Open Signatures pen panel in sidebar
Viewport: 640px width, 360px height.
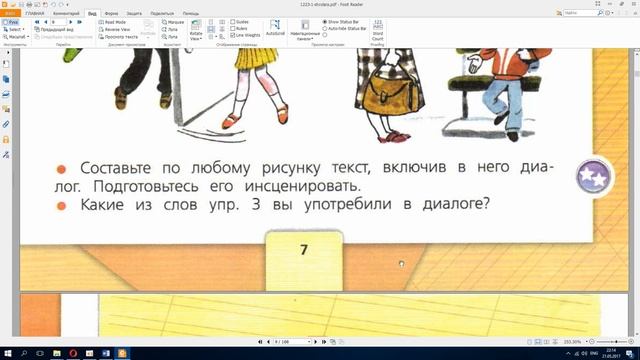[6, 155]
